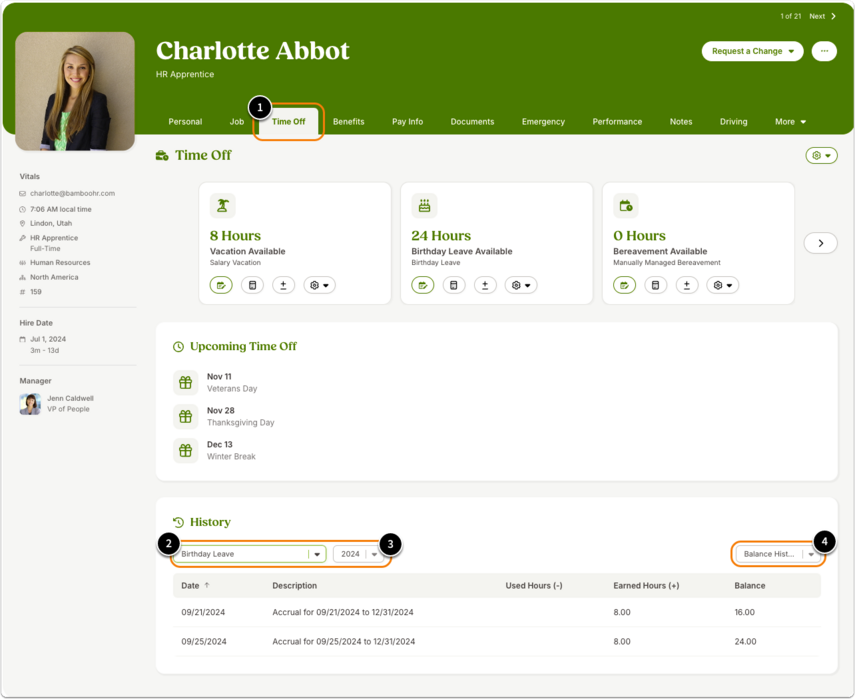The height and width of the screenshot is (699, 855).
Task: Click the 09/25/2024 history date cell
Action: (x=204, y=642)
